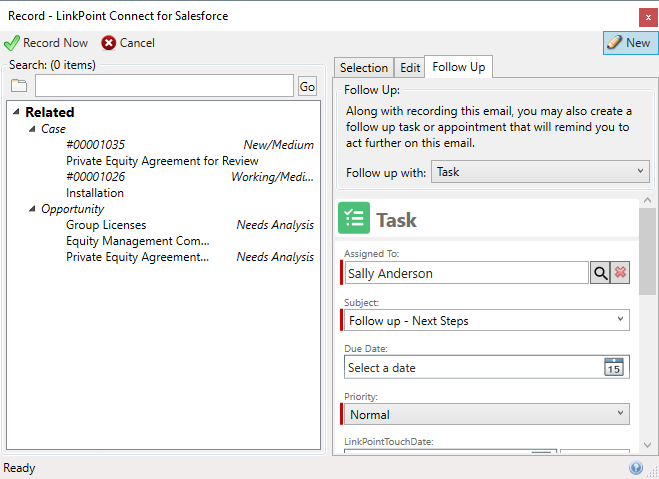The image size is (659, 479).
Task: Click the Working/Medi... status text
Action: (272, 176)
